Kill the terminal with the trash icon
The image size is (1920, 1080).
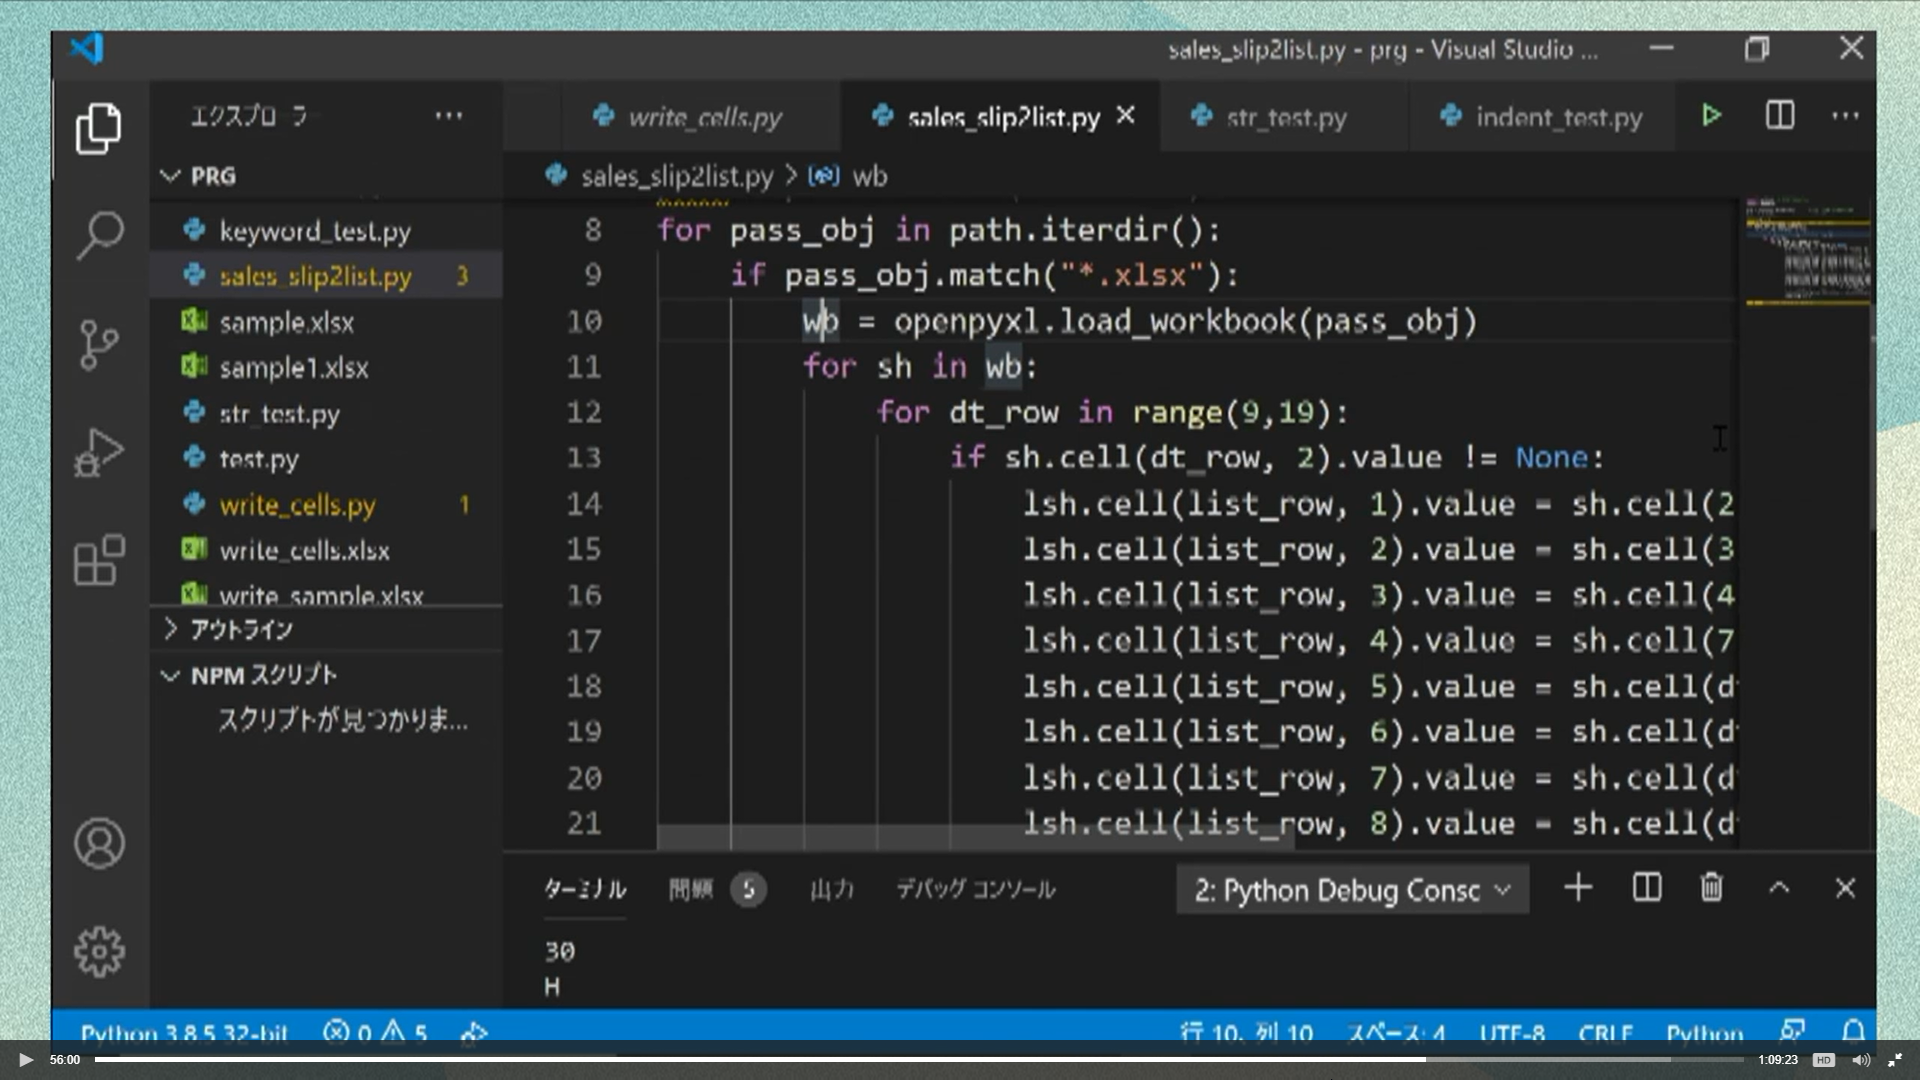1711,888
